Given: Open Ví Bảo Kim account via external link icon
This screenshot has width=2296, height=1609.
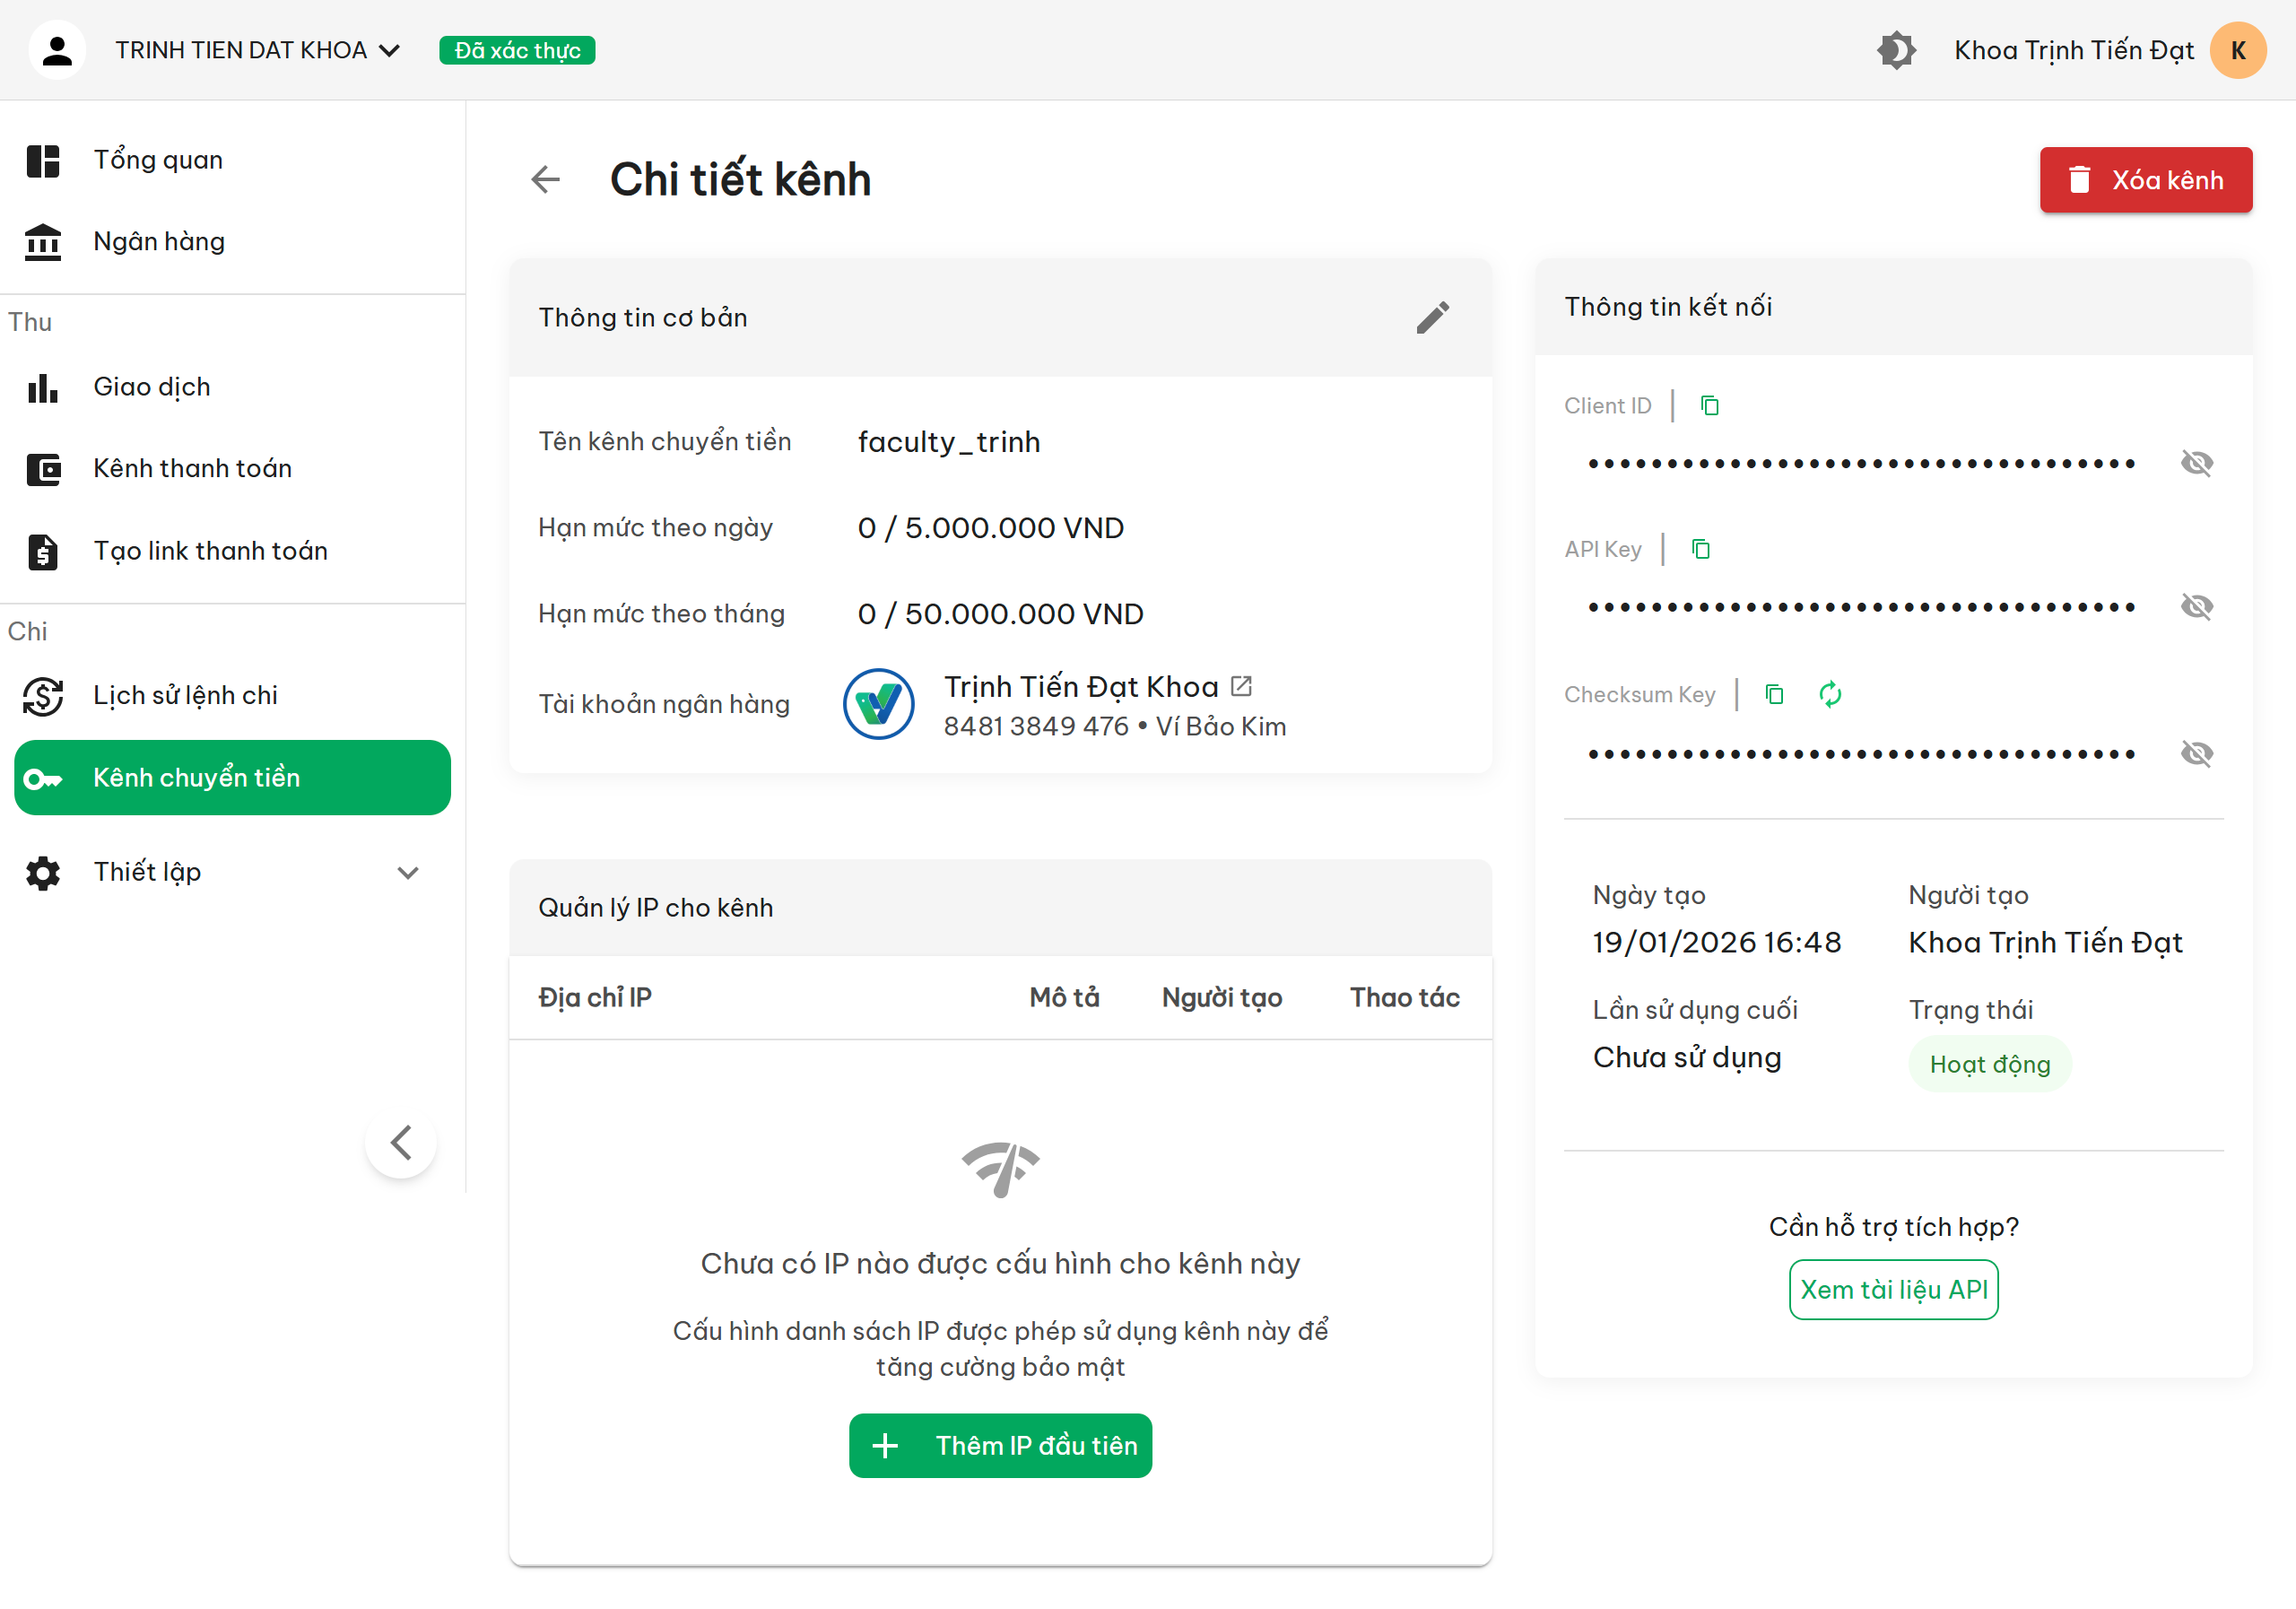Looking at the screenshot, I should click(1242, 686).
